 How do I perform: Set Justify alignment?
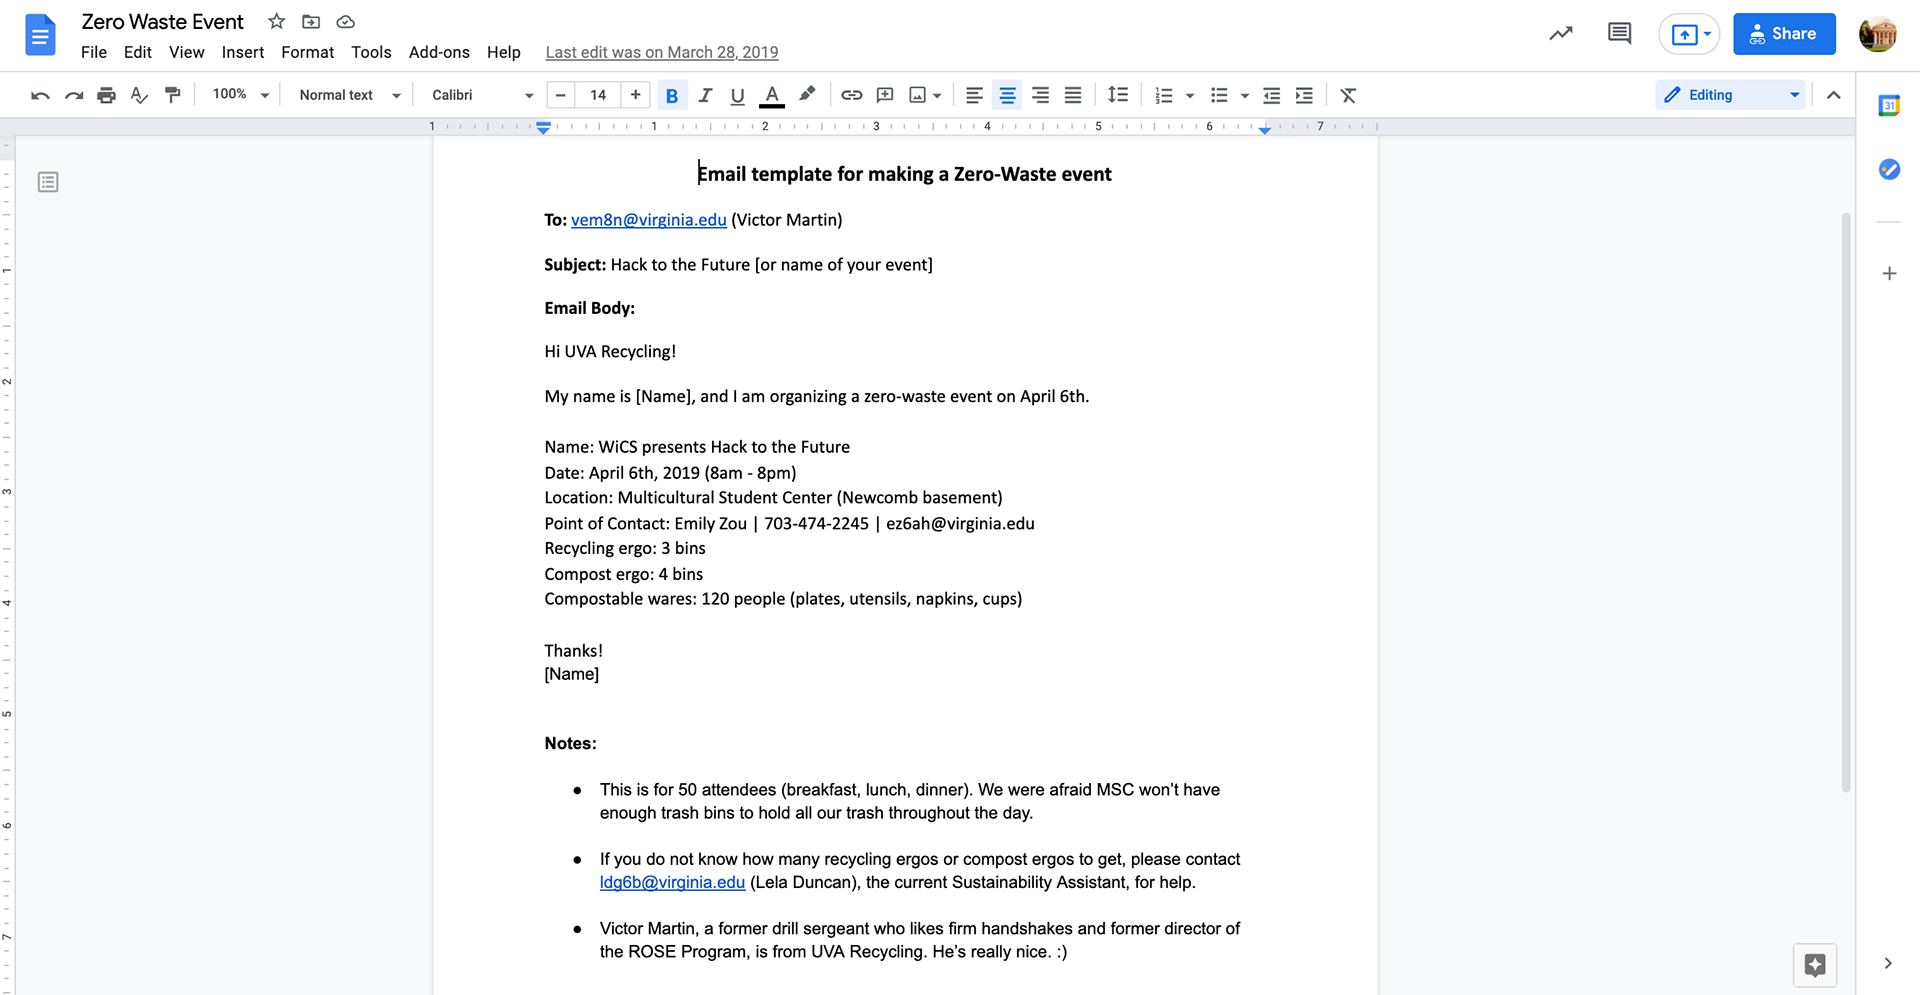1073,95
